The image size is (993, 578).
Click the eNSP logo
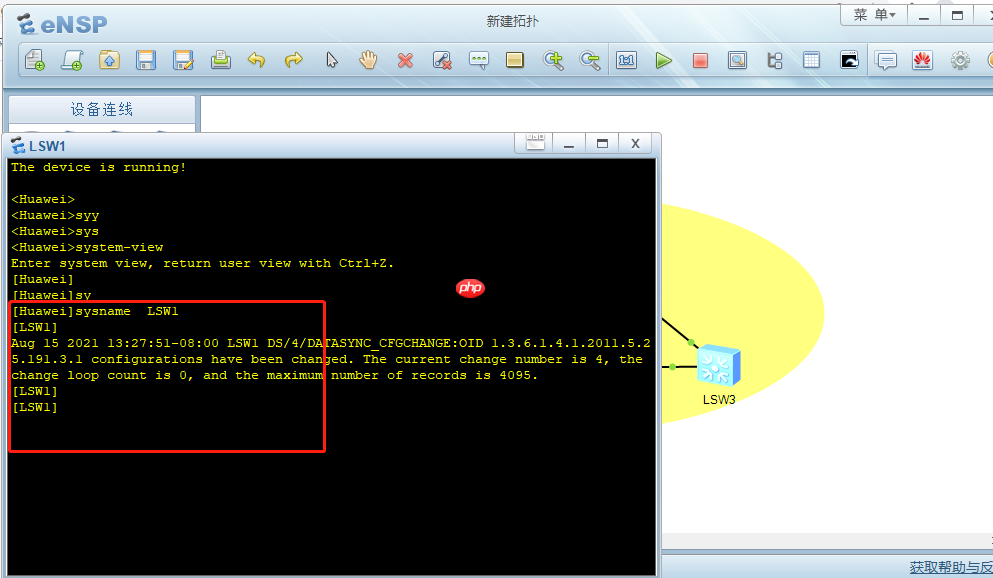62,24
